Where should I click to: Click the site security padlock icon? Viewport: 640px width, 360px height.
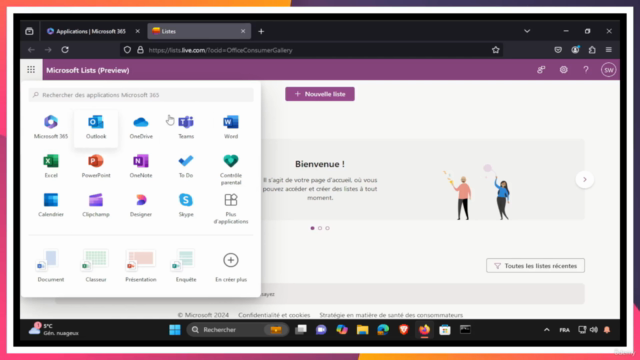pos(140,50)
